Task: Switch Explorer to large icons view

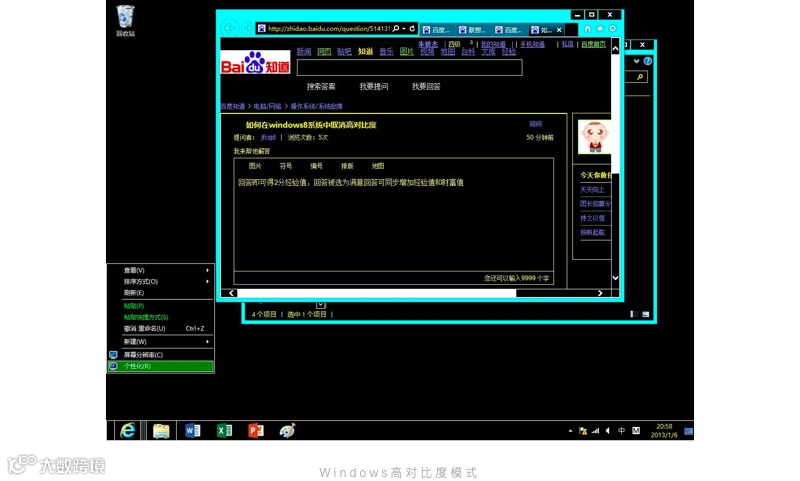Action: tap(645, 314)
